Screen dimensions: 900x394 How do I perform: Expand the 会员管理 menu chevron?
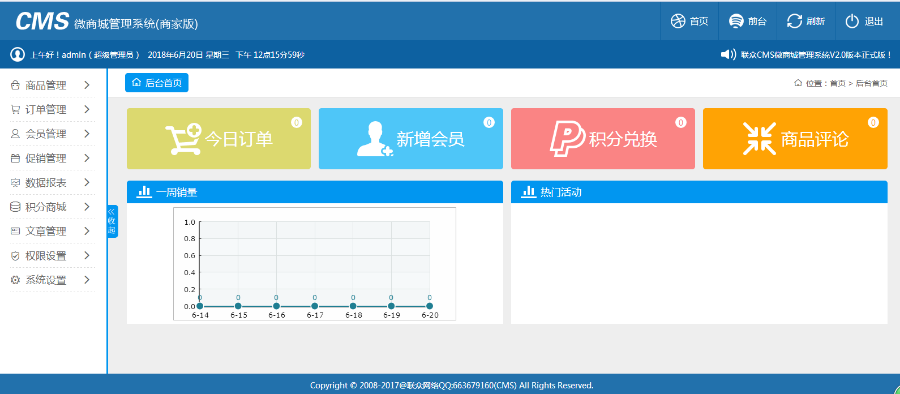tap(87, 134)
